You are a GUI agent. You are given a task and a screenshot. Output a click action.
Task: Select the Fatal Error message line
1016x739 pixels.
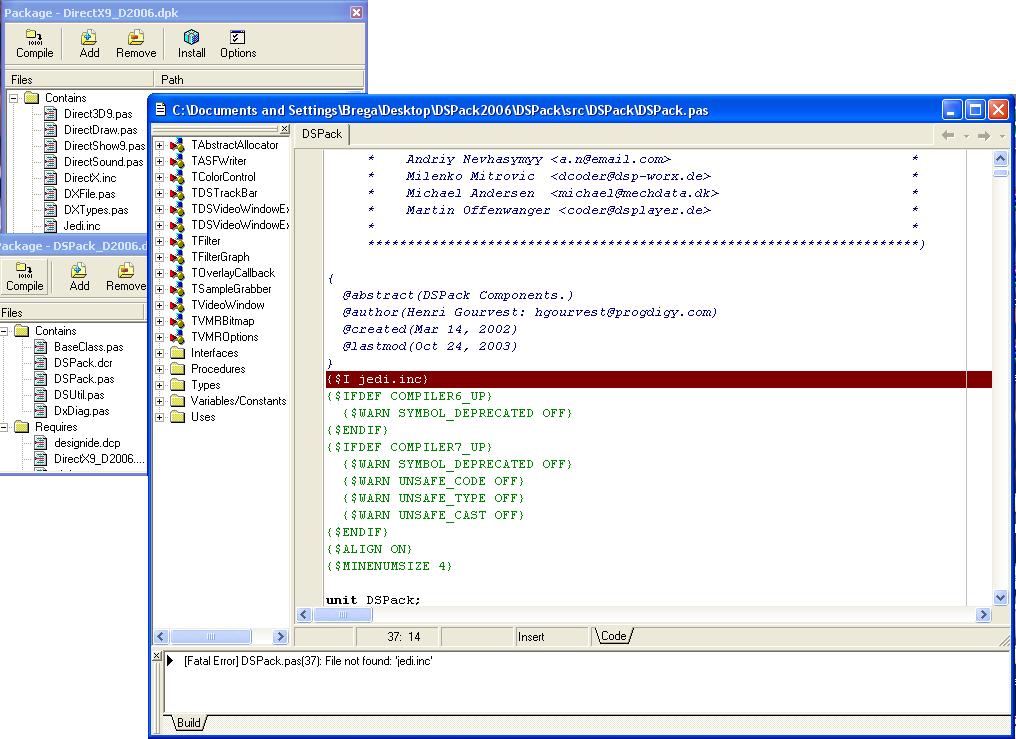[308, 661]
